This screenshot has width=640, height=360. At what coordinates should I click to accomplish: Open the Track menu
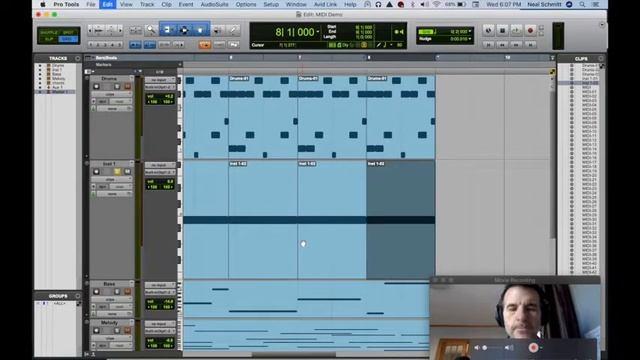[147, 4]
